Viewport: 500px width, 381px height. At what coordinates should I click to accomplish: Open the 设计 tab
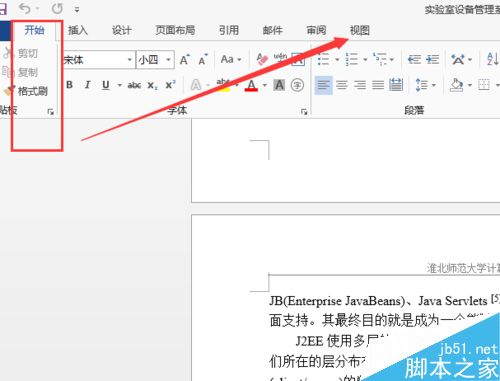click(x=122, y=30)
